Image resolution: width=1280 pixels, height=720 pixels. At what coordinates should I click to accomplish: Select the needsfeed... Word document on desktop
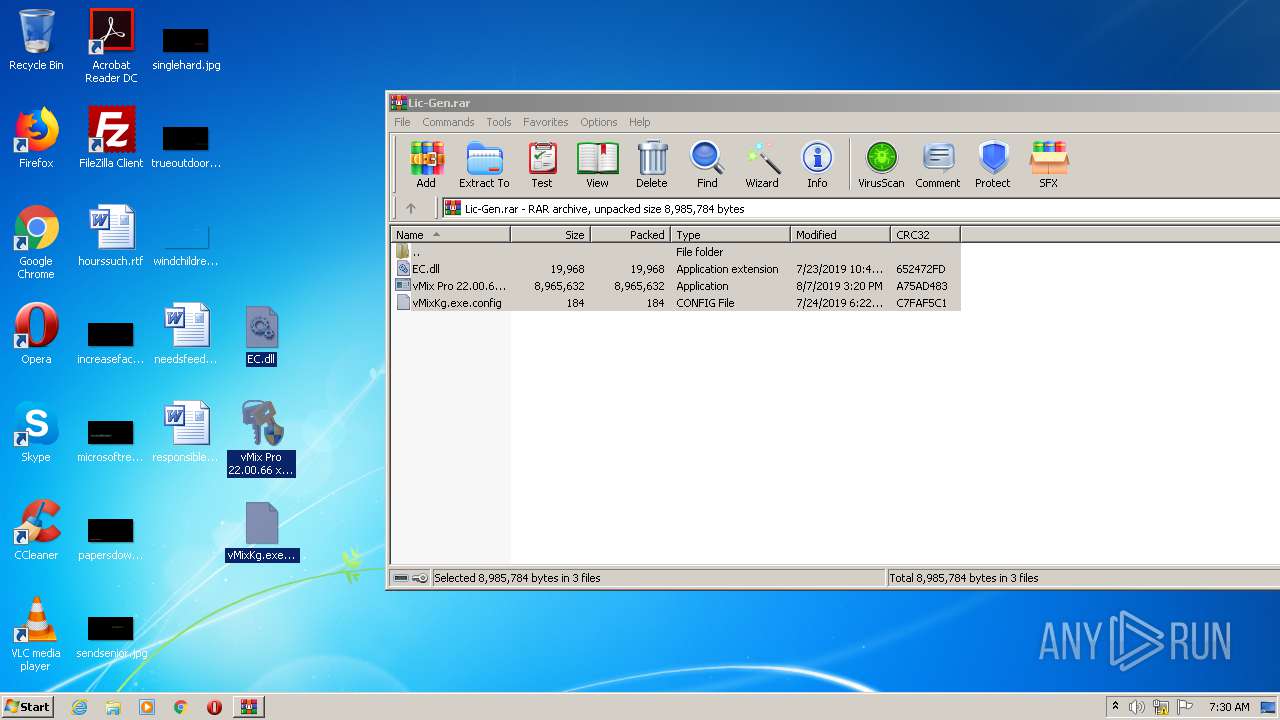tap(185, 334)
